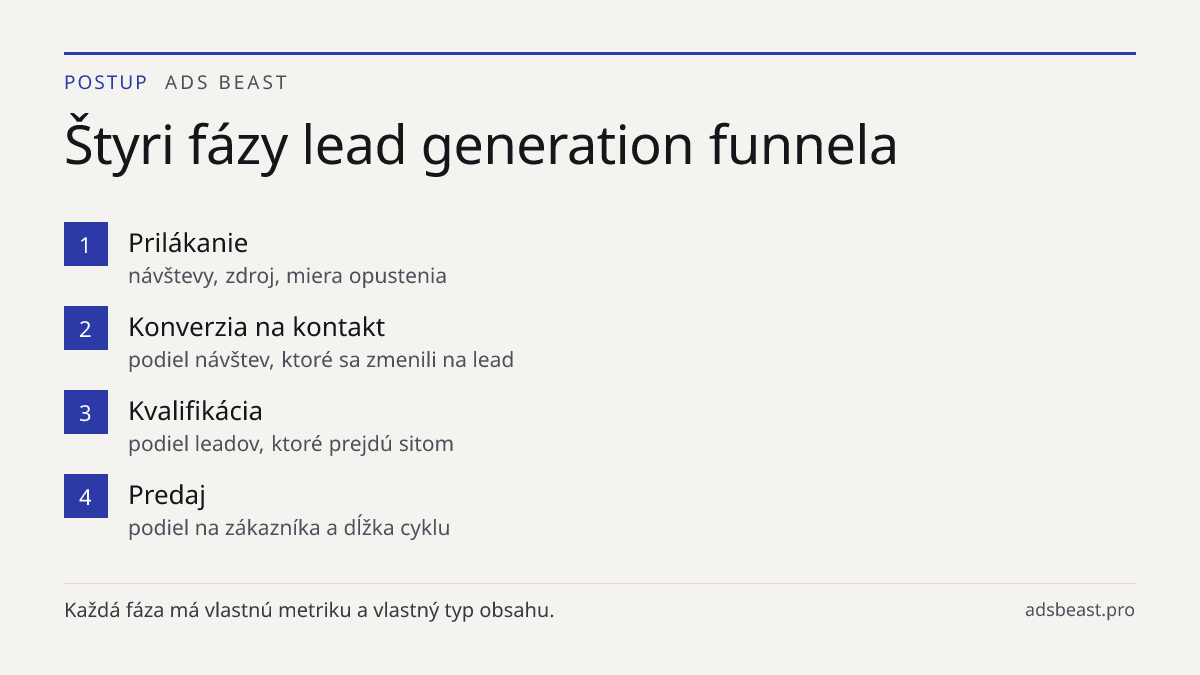Select the heading 'Štyri fázy lead generation funnela'
Viewport: 1200px width, 675px height.
[x=481, y=145]
